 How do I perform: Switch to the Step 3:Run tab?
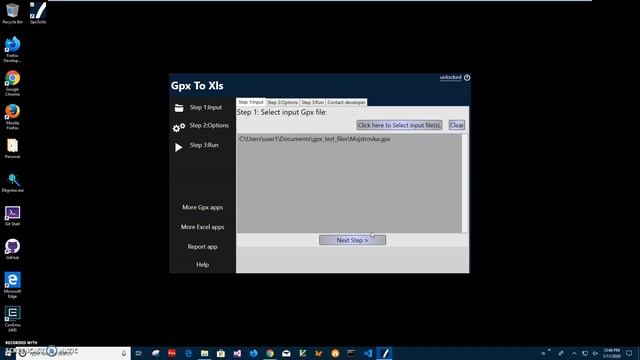313,102
